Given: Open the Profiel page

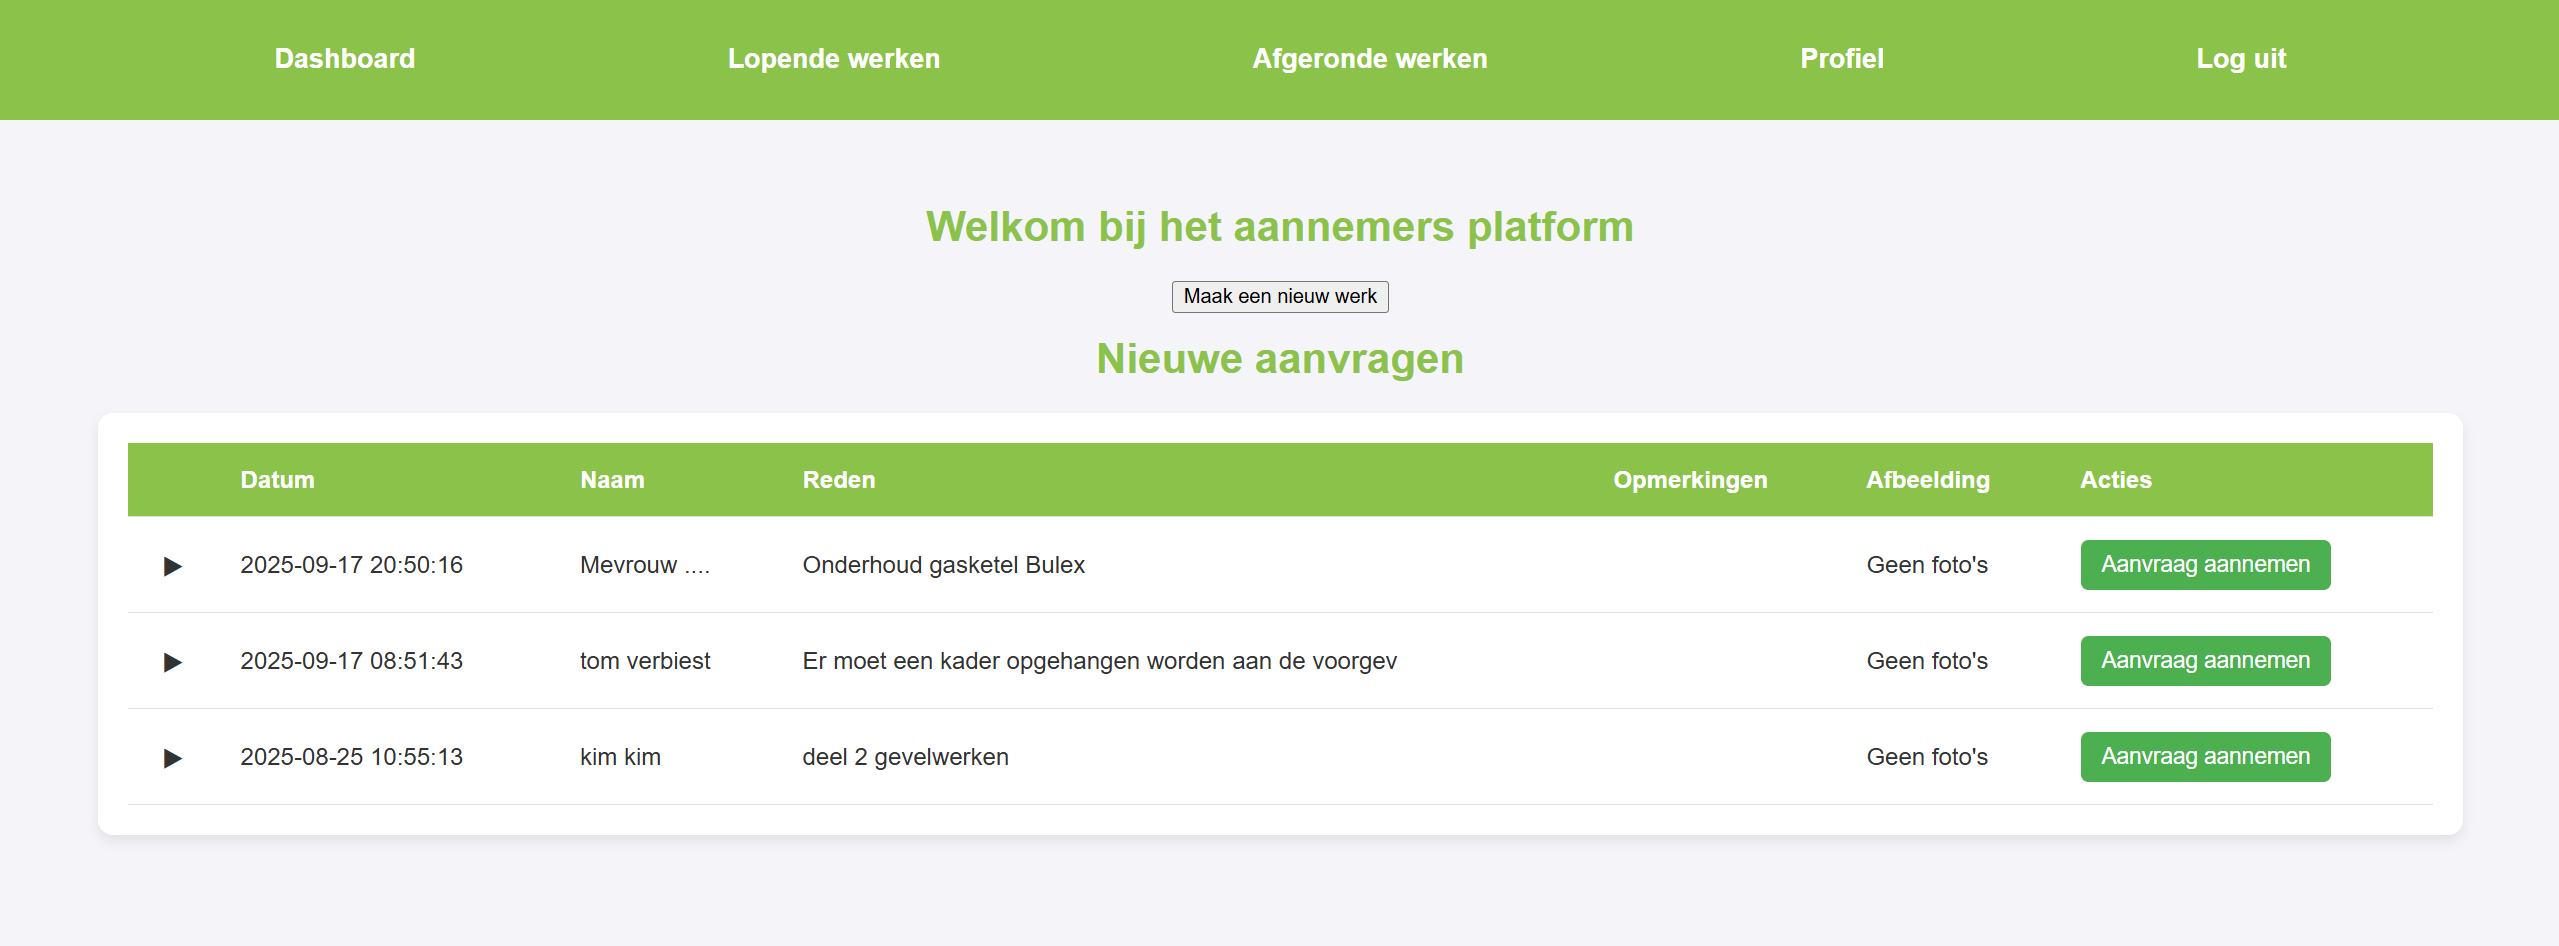Looking at the screenshot, I should [1841, 59].
